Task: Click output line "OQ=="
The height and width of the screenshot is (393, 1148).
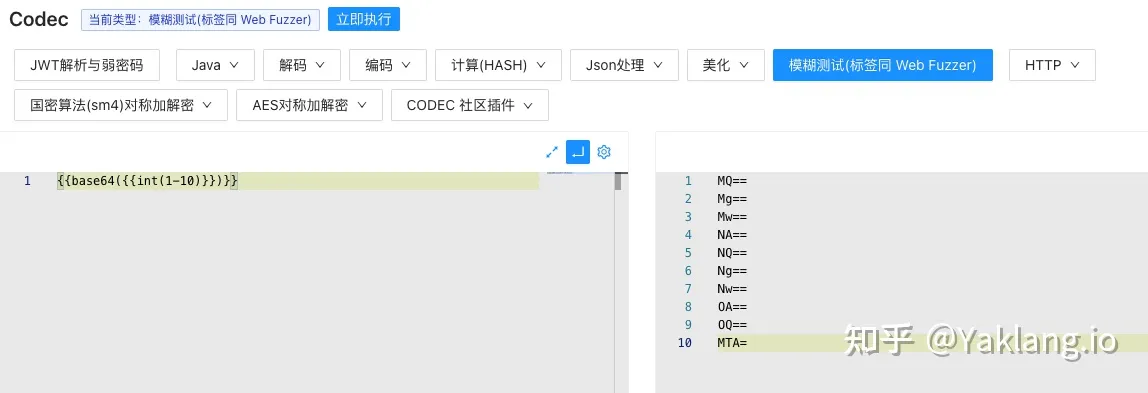Action: (732, 324)
